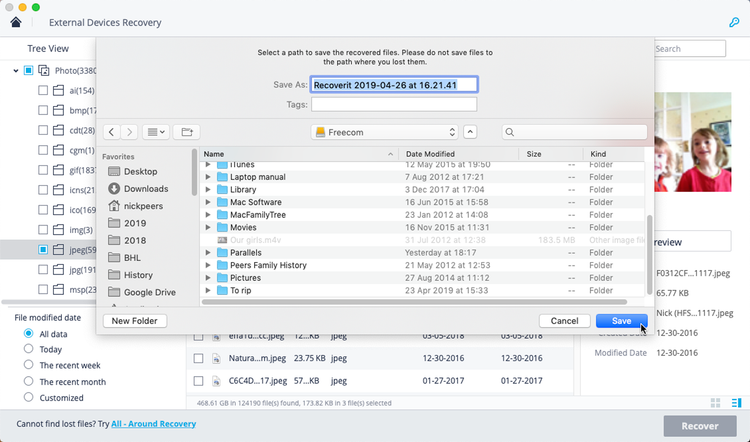Open the nickpeers home folder

point(135,206)
